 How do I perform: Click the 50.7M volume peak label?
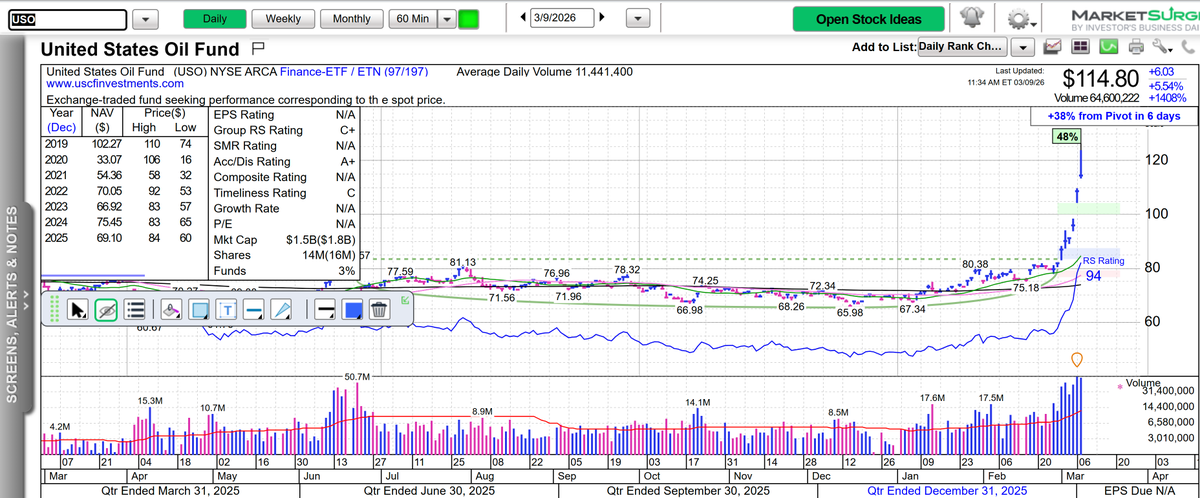[x=357, y=376]
